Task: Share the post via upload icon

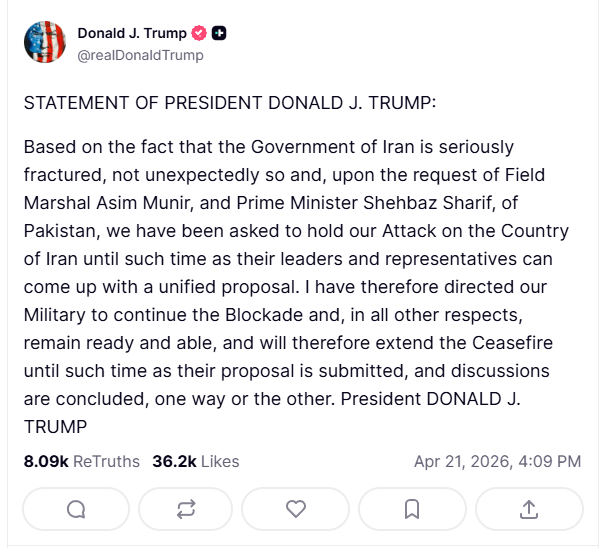Action: point(528,509)
